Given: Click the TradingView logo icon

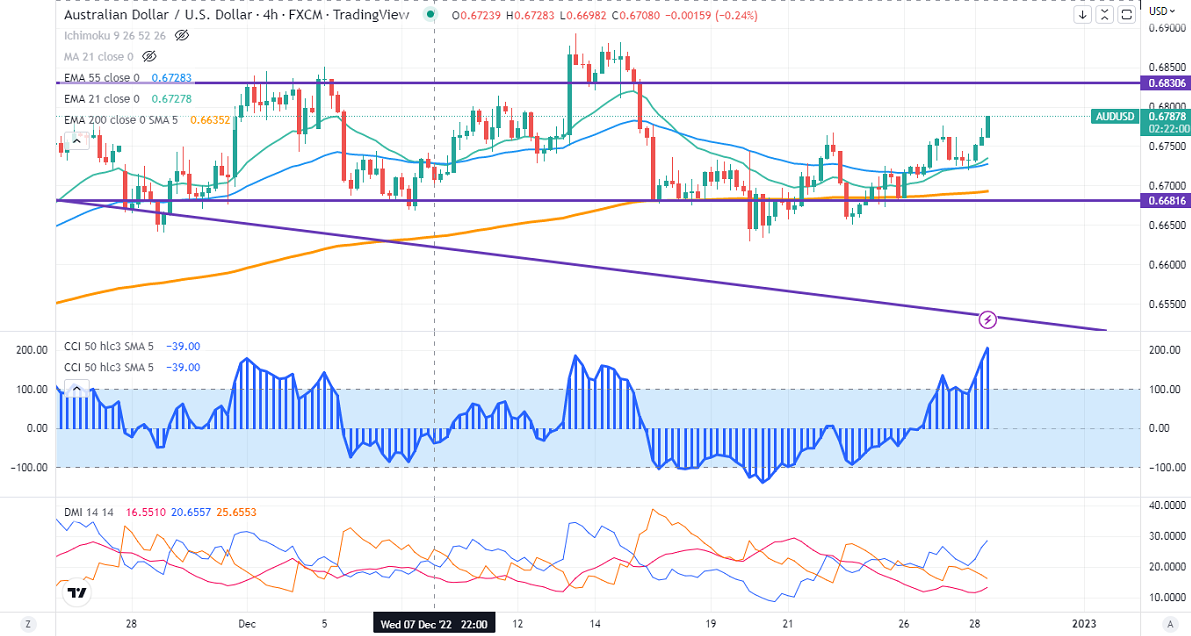Looking at the screenshot, I should tap(76, 593).
